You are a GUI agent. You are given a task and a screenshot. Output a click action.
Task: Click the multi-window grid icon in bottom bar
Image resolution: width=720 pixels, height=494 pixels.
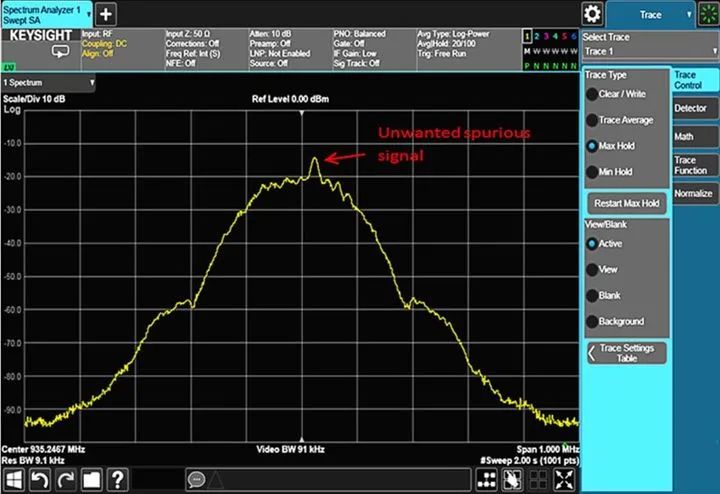[x=538, y=480]
